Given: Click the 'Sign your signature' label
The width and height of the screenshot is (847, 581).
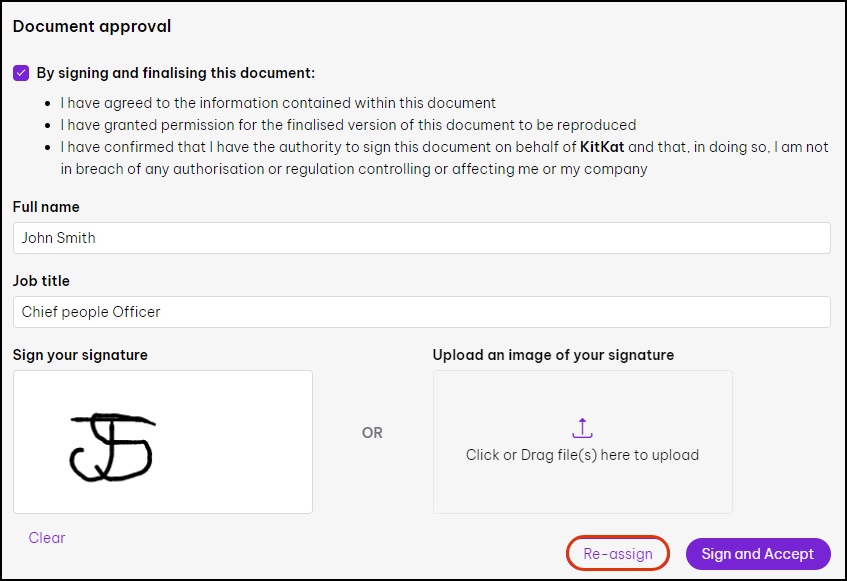Looking at the screenshot, I should tap(80, 355).
